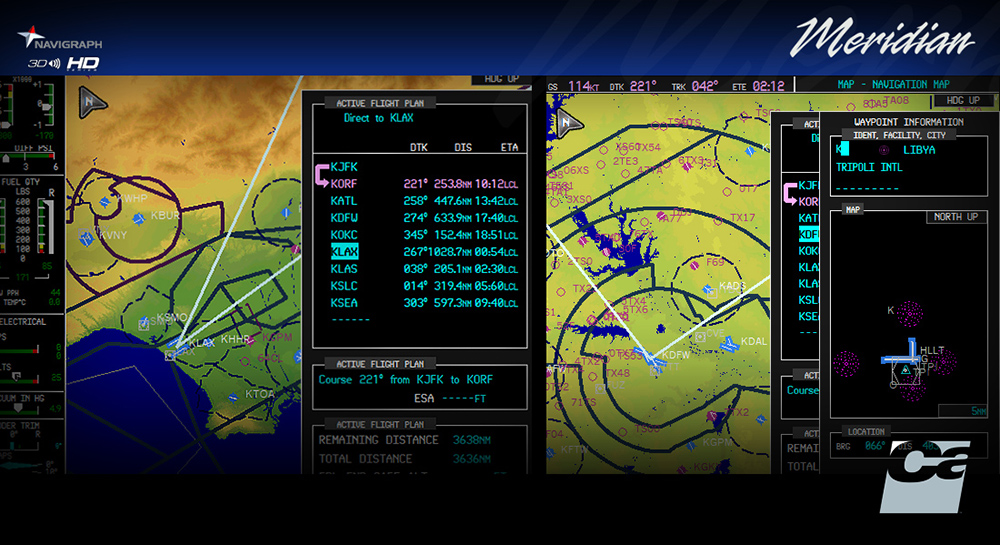This screenshot has width=1000, height=545.
Task: Click the KDFW airport symbol on the map
Action: [651, 359]
